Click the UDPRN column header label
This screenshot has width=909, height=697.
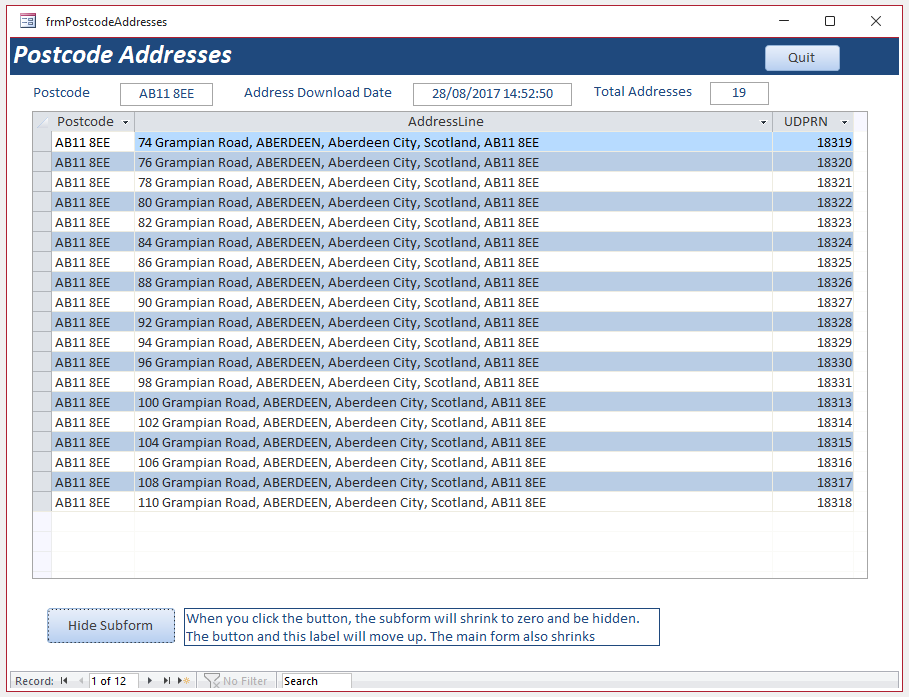point(805,122)
